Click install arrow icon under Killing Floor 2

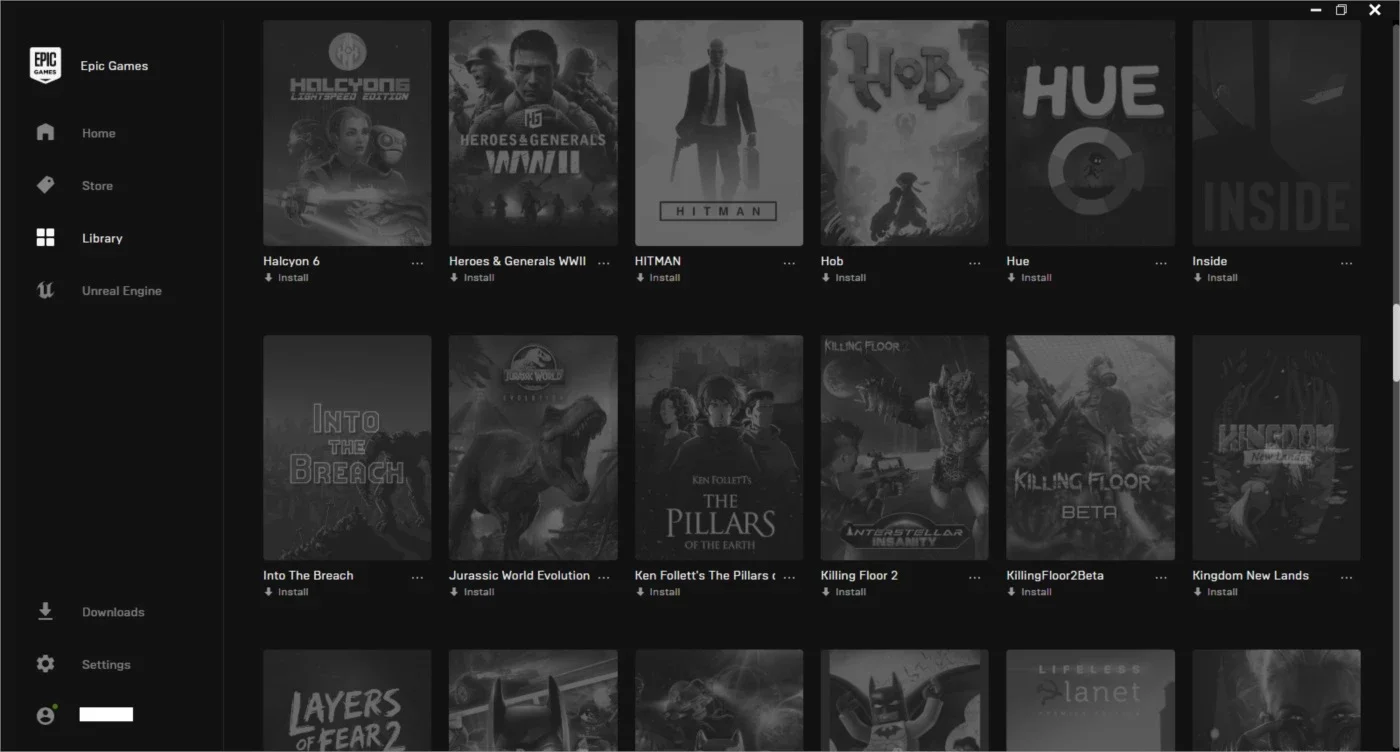pos(826,592)
